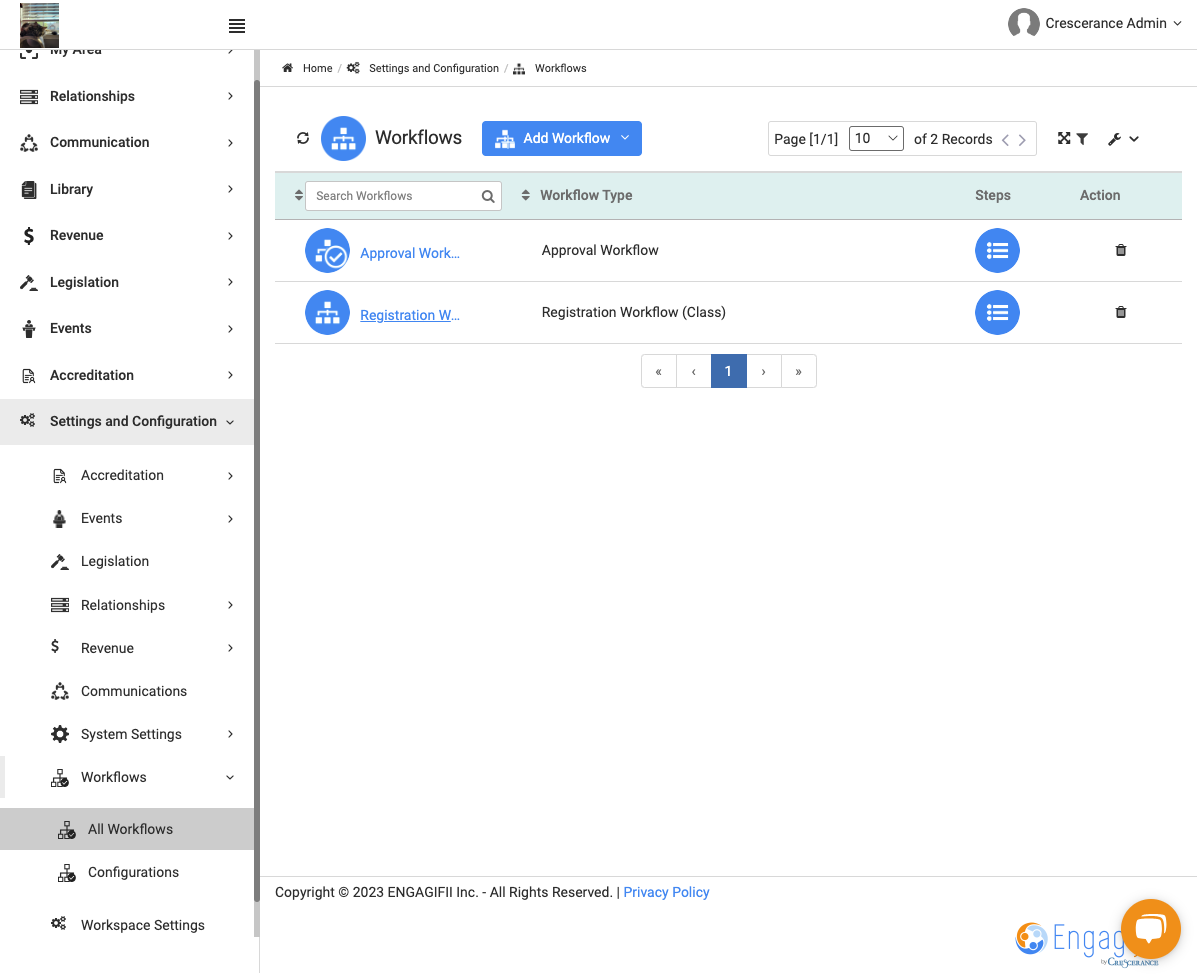Open the page size 10 dropdown

(876, 138)
